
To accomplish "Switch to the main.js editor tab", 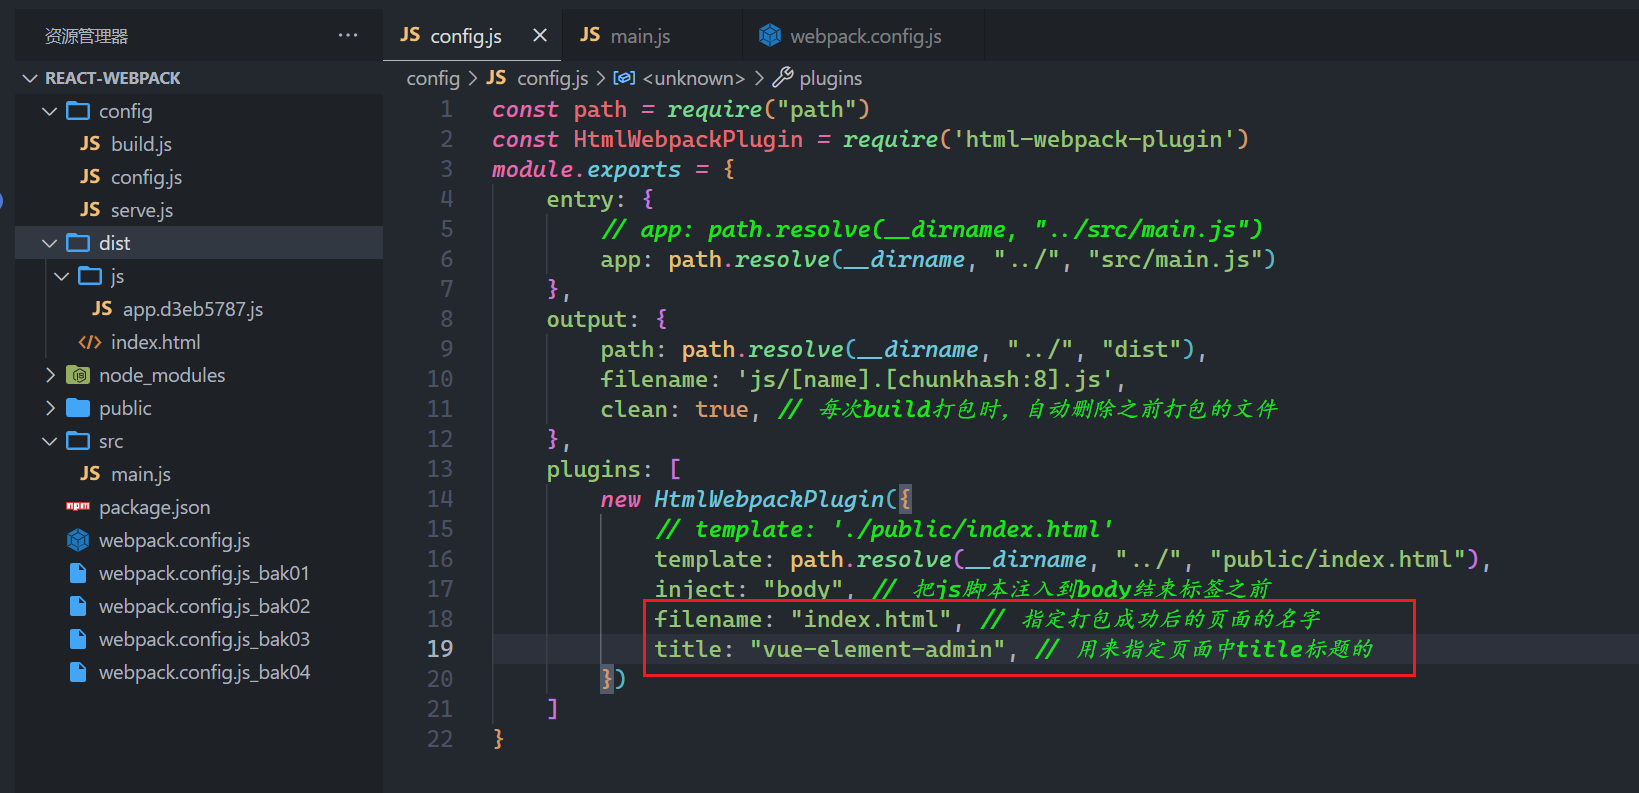I will click(x=652, y=35).
